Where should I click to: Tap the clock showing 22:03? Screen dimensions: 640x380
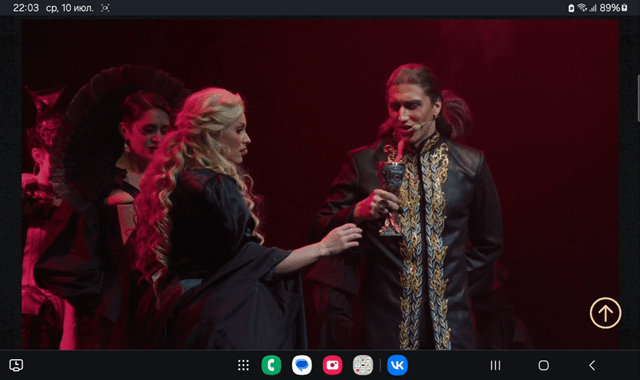(26, 8)
